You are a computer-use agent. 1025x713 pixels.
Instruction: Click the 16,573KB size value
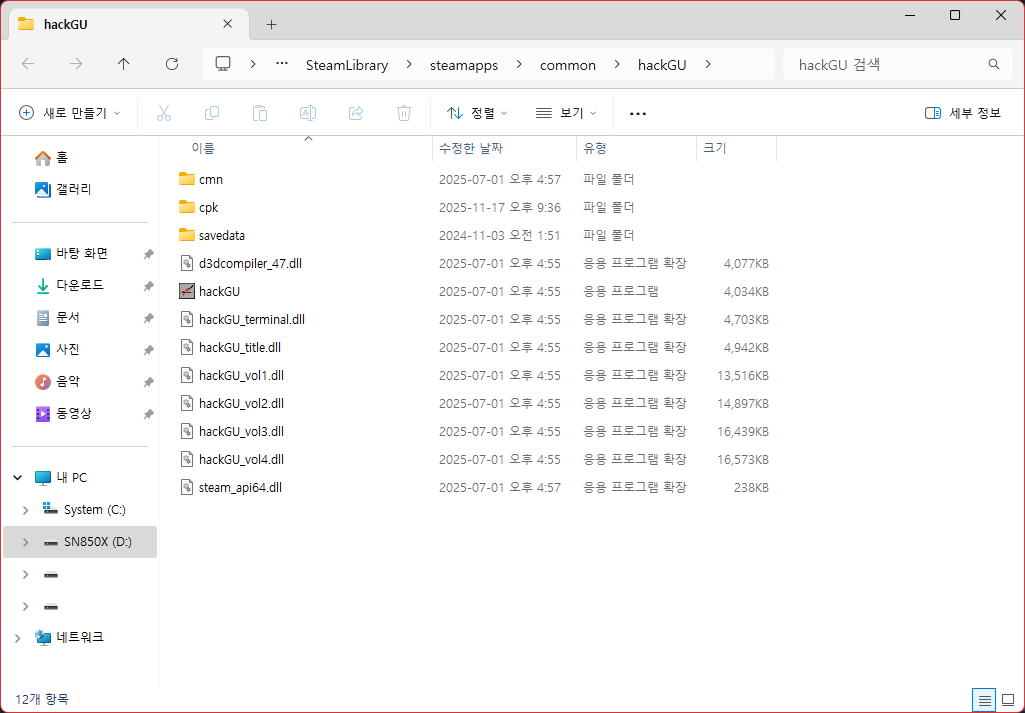743,460
